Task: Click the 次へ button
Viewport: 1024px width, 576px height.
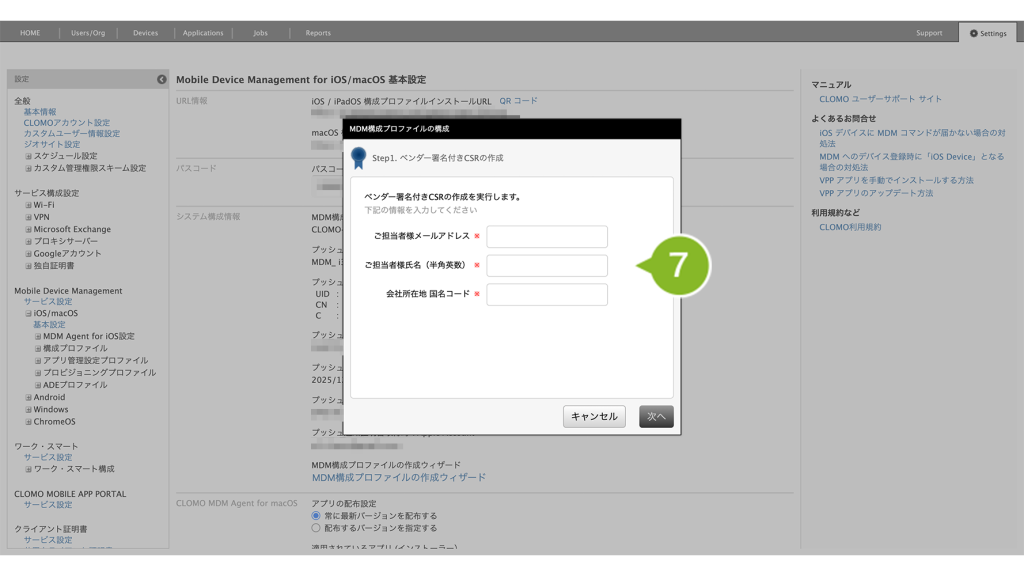Action: [656, 417]
